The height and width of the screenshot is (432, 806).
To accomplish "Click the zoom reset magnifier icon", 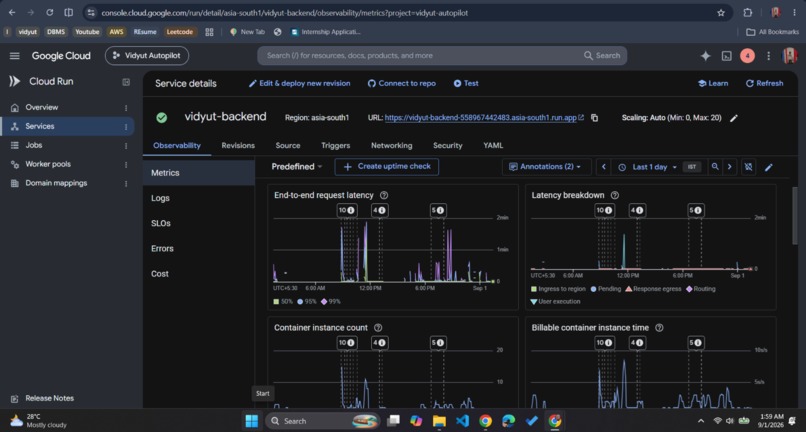I will [x=715, y=167].
